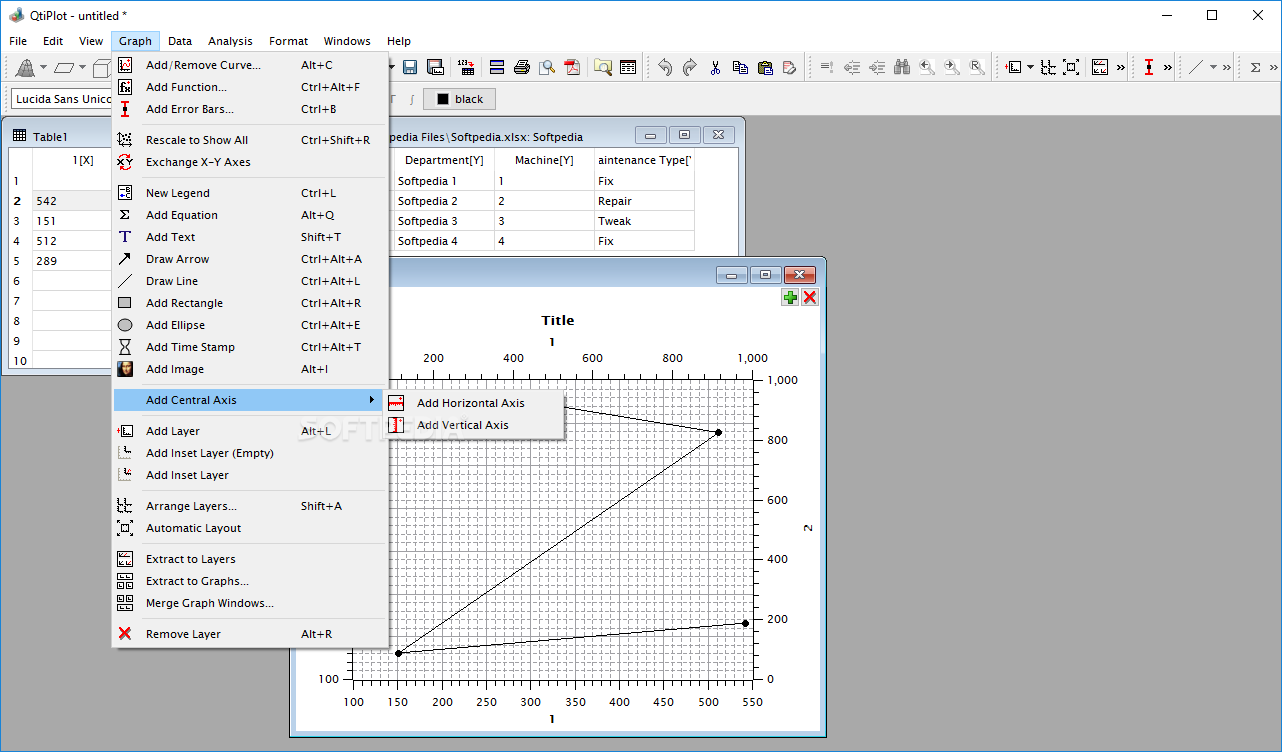The image size is (1282, 752).
Task: Choose Draw Arrow menu entry
Action: coord(248,259)
